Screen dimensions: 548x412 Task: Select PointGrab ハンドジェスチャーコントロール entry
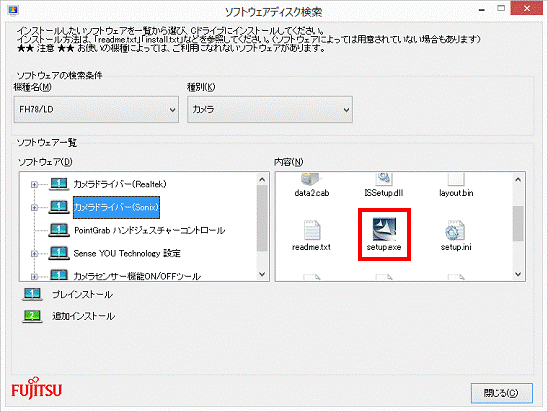click(x=150, y=230)
